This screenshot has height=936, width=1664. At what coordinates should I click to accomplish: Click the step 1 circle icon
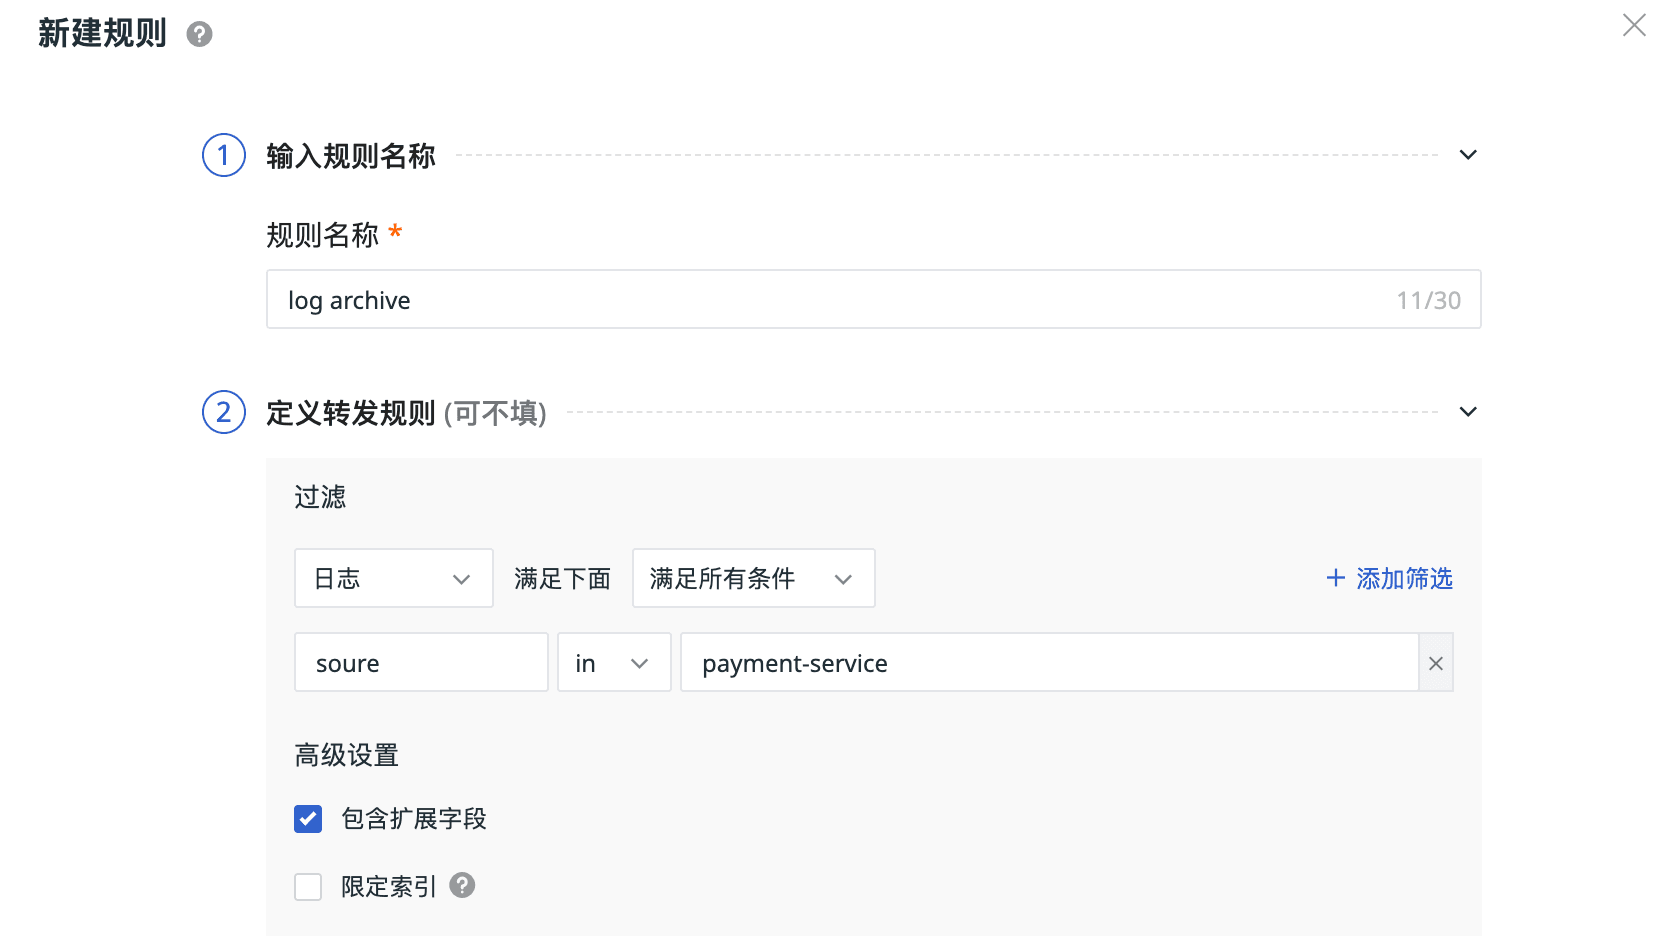(224, 155)
